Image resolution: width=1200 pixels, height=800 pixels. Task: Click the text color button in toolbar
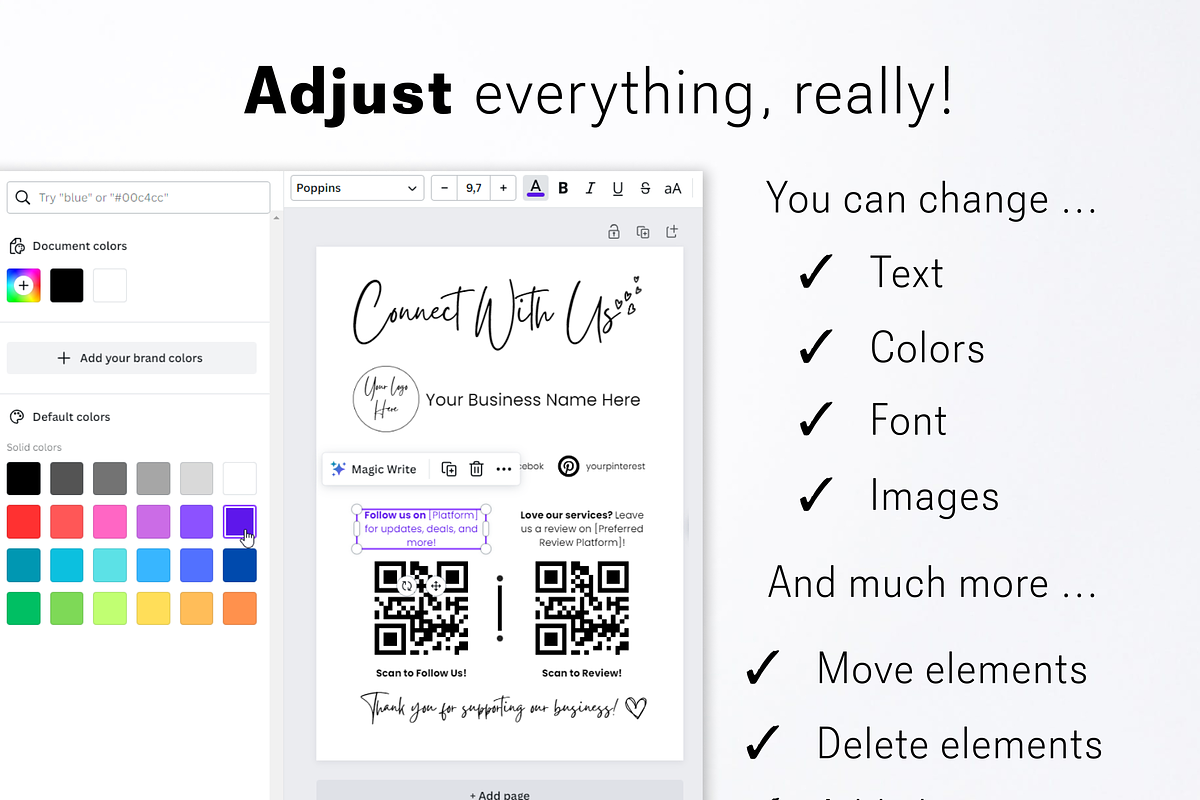tap(536, 188)
